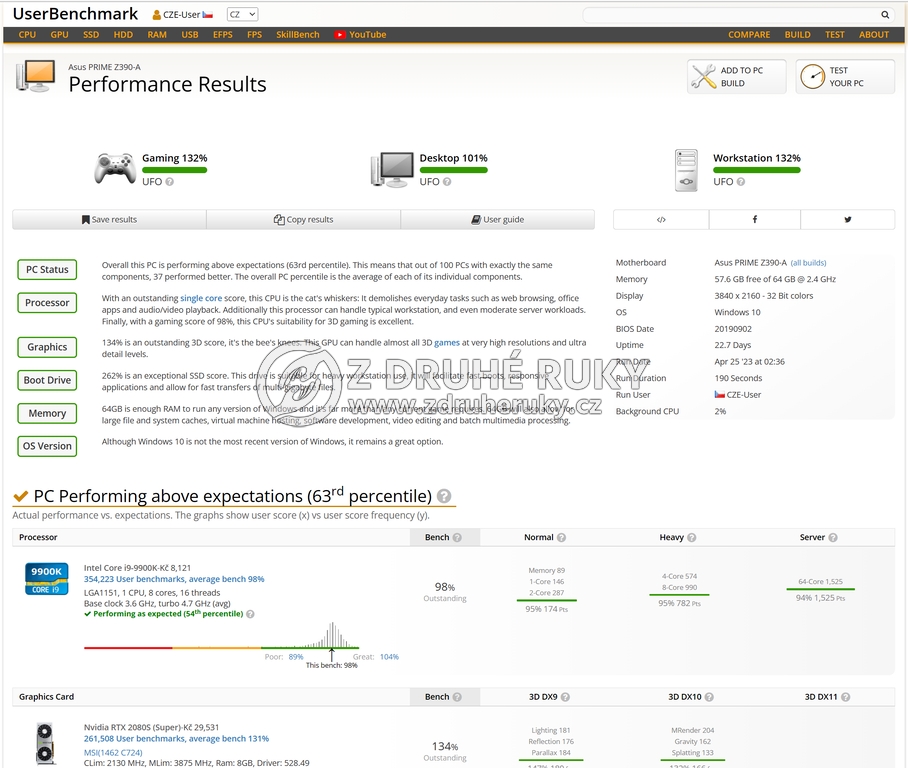Screen dimensions: 908x768
Task: Click the 9900K Core i9 badge
Action: click(46, 579)
